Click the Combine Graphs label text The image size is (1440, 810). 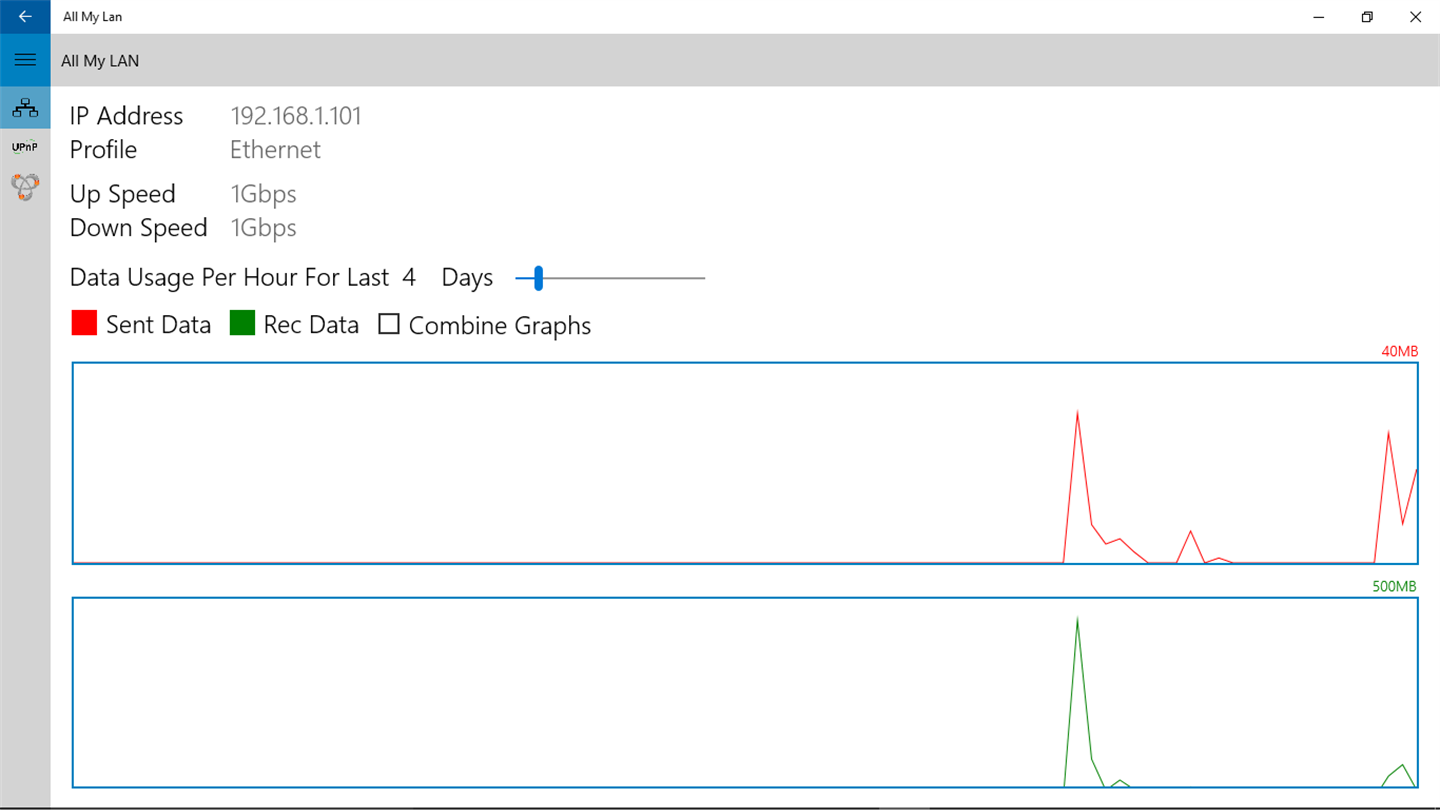pos(500,325)
